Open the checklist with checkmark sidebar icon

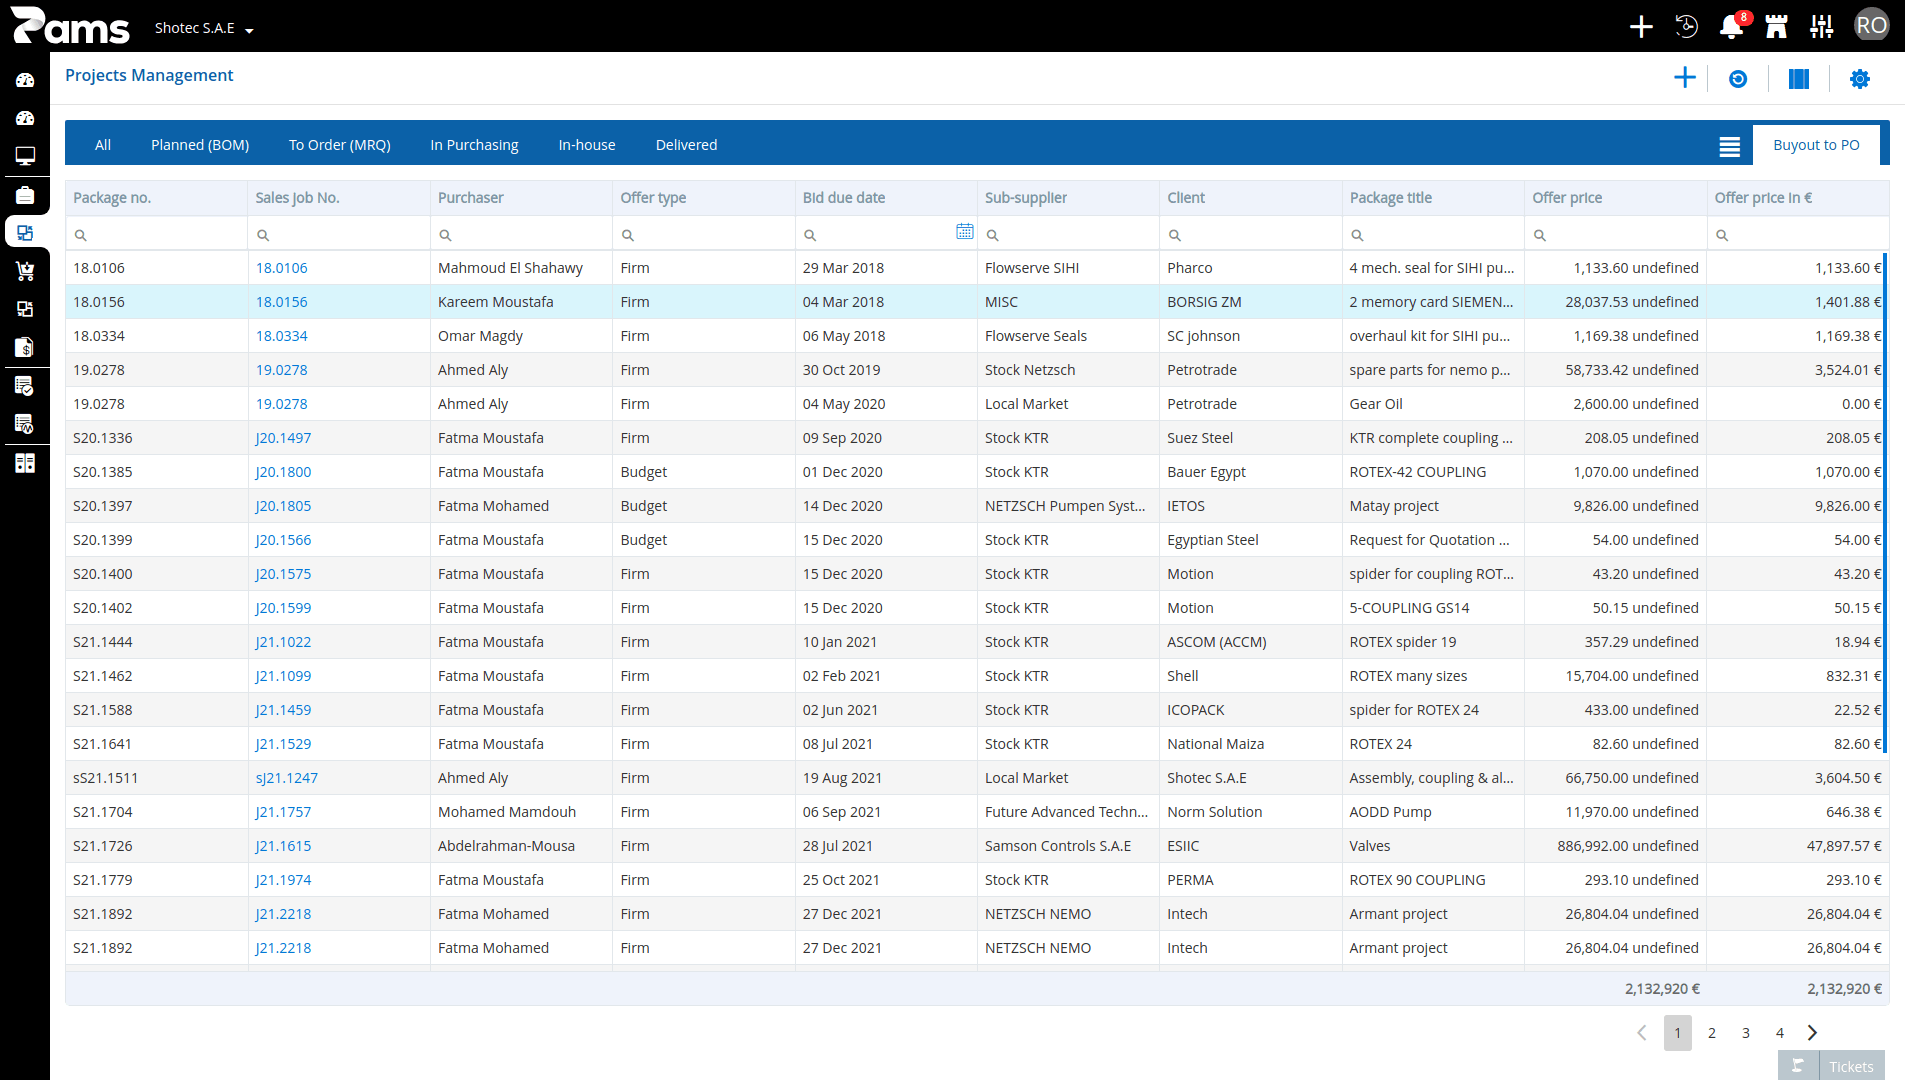click(x=25, y=385)
